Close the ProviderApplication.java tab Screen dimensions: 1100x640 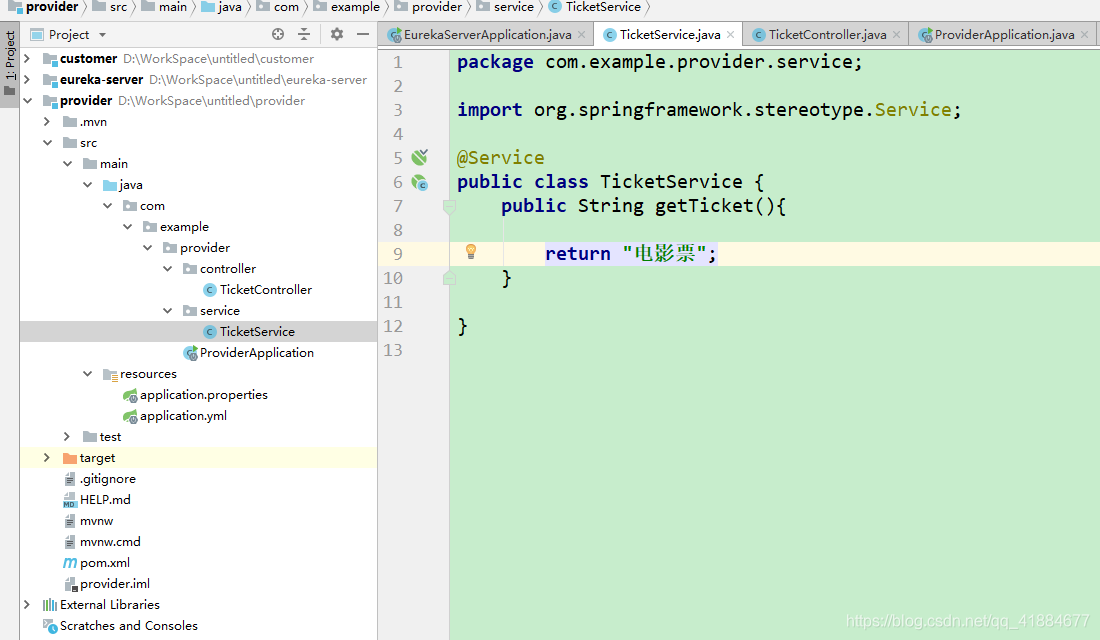tap(1085, 34)
